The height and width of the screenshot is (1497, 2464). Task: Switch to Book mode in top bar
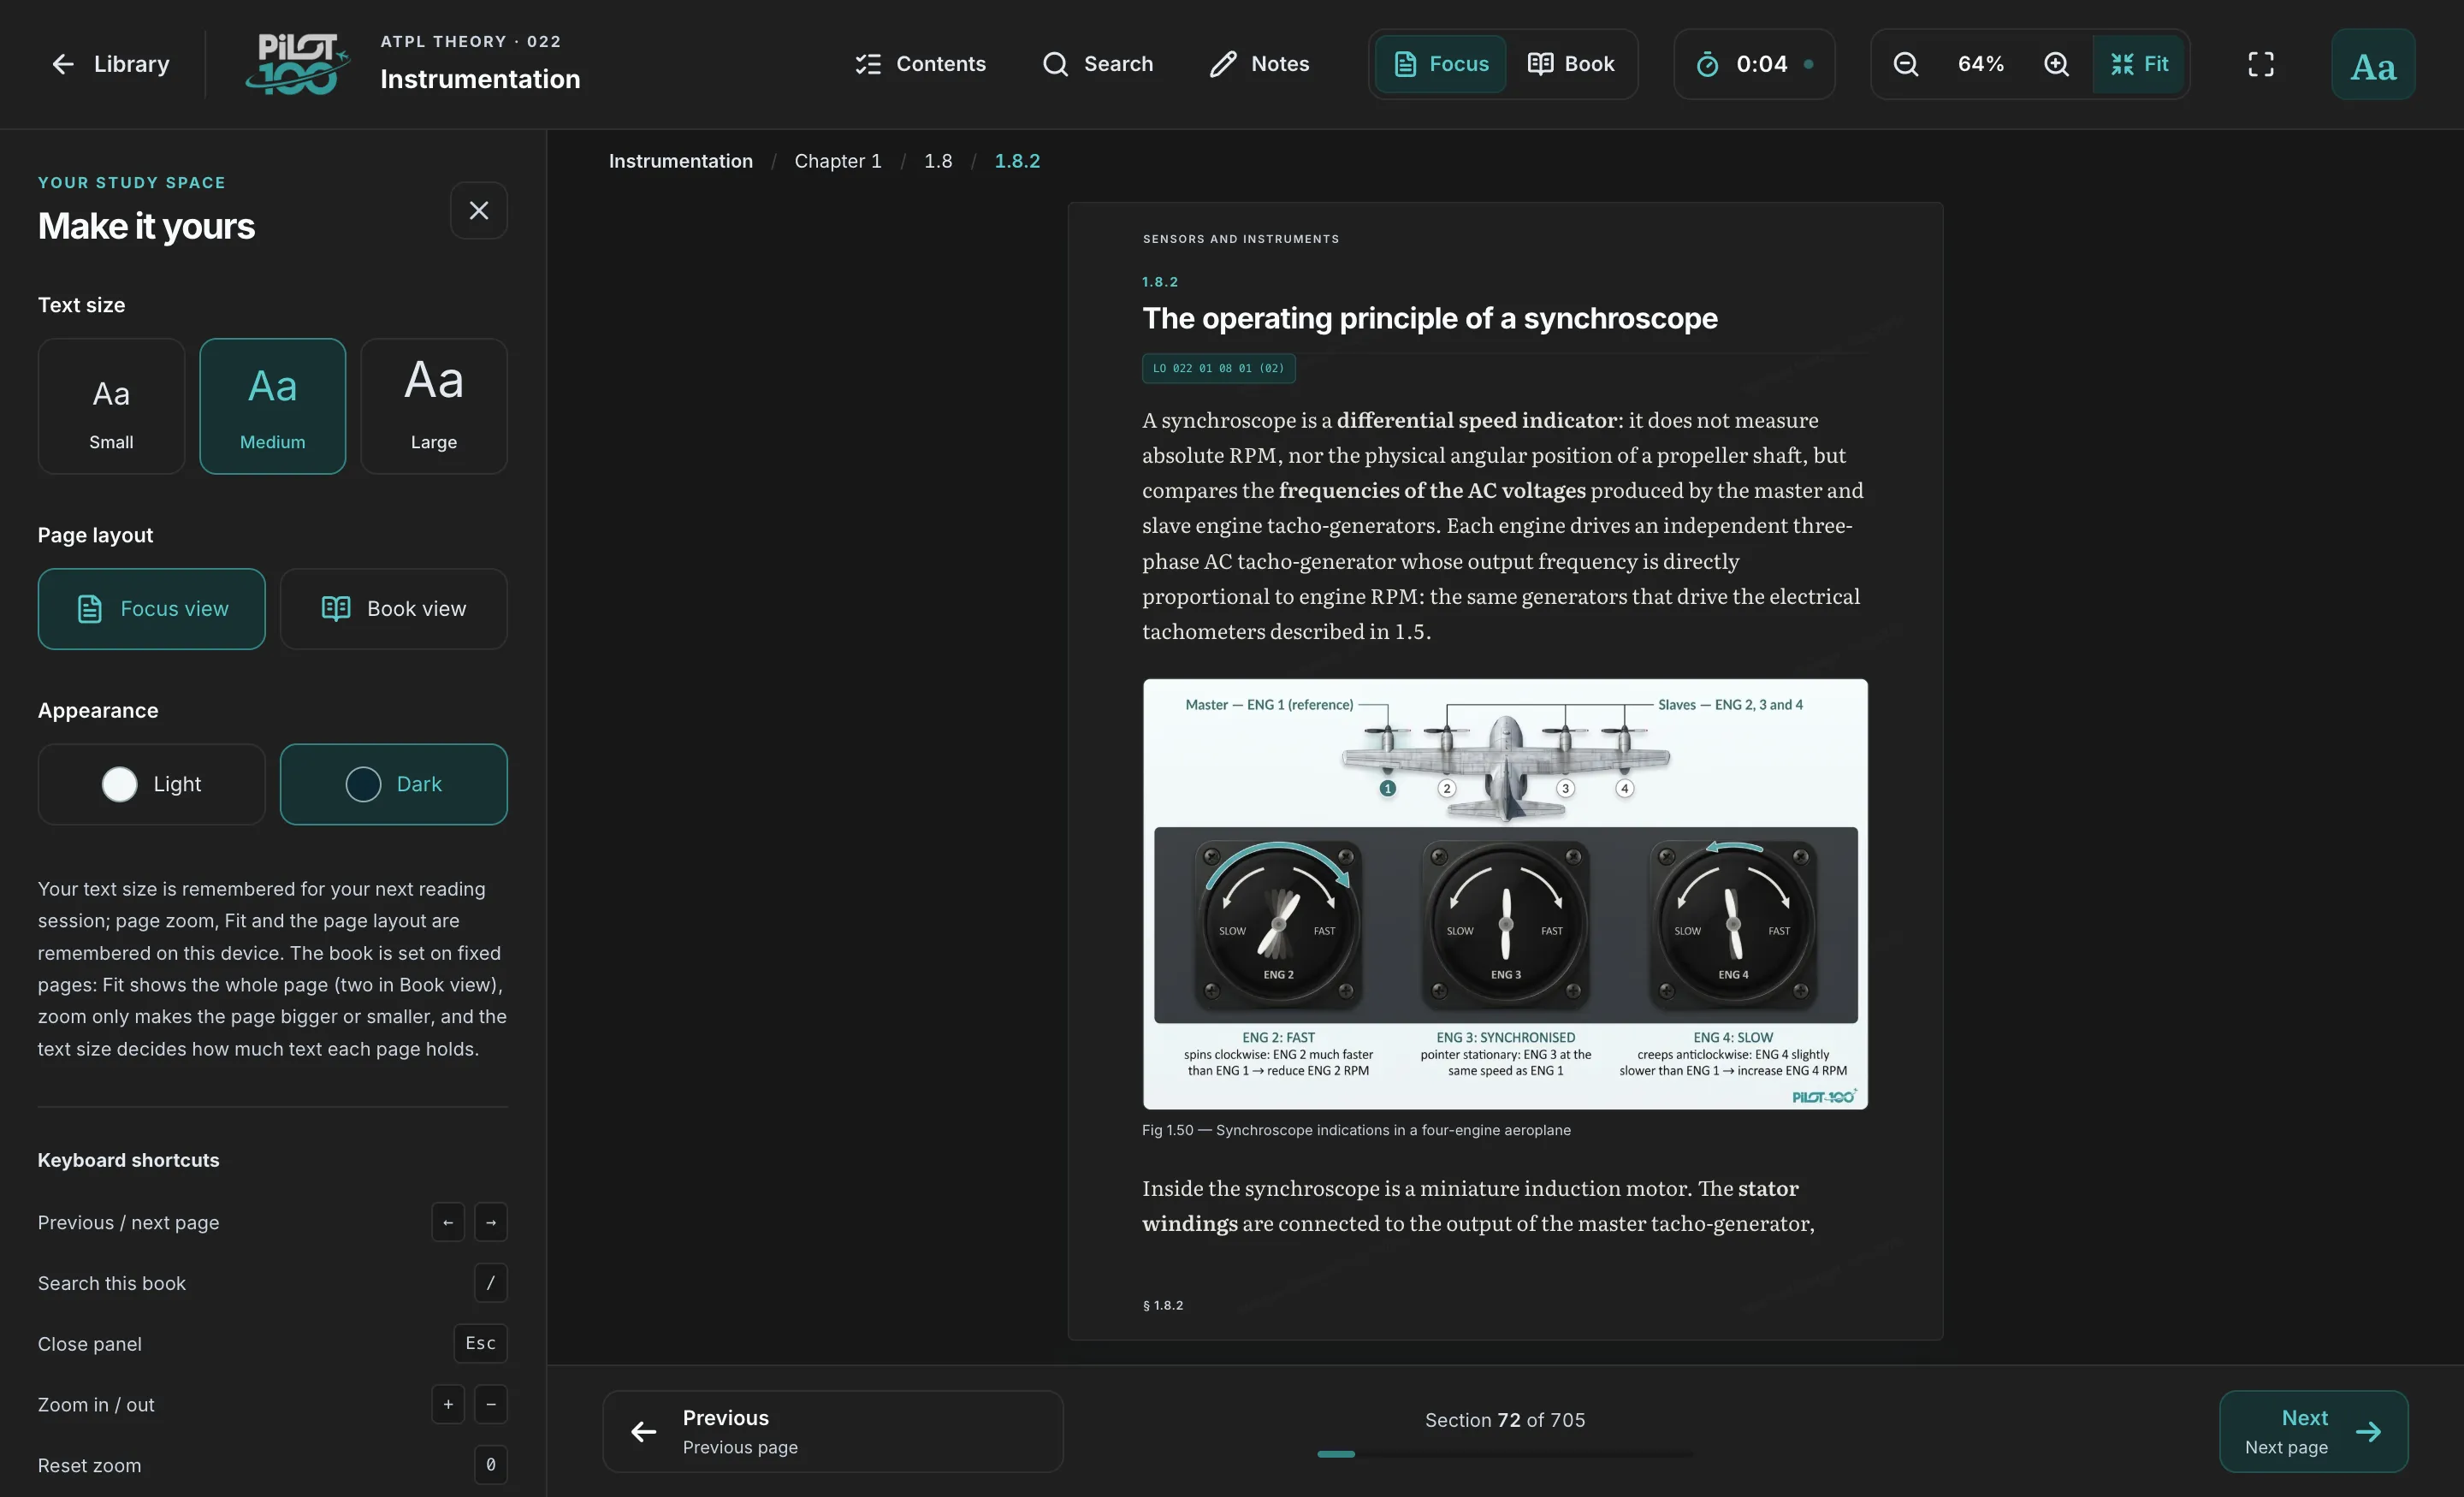pos(1571,64)
